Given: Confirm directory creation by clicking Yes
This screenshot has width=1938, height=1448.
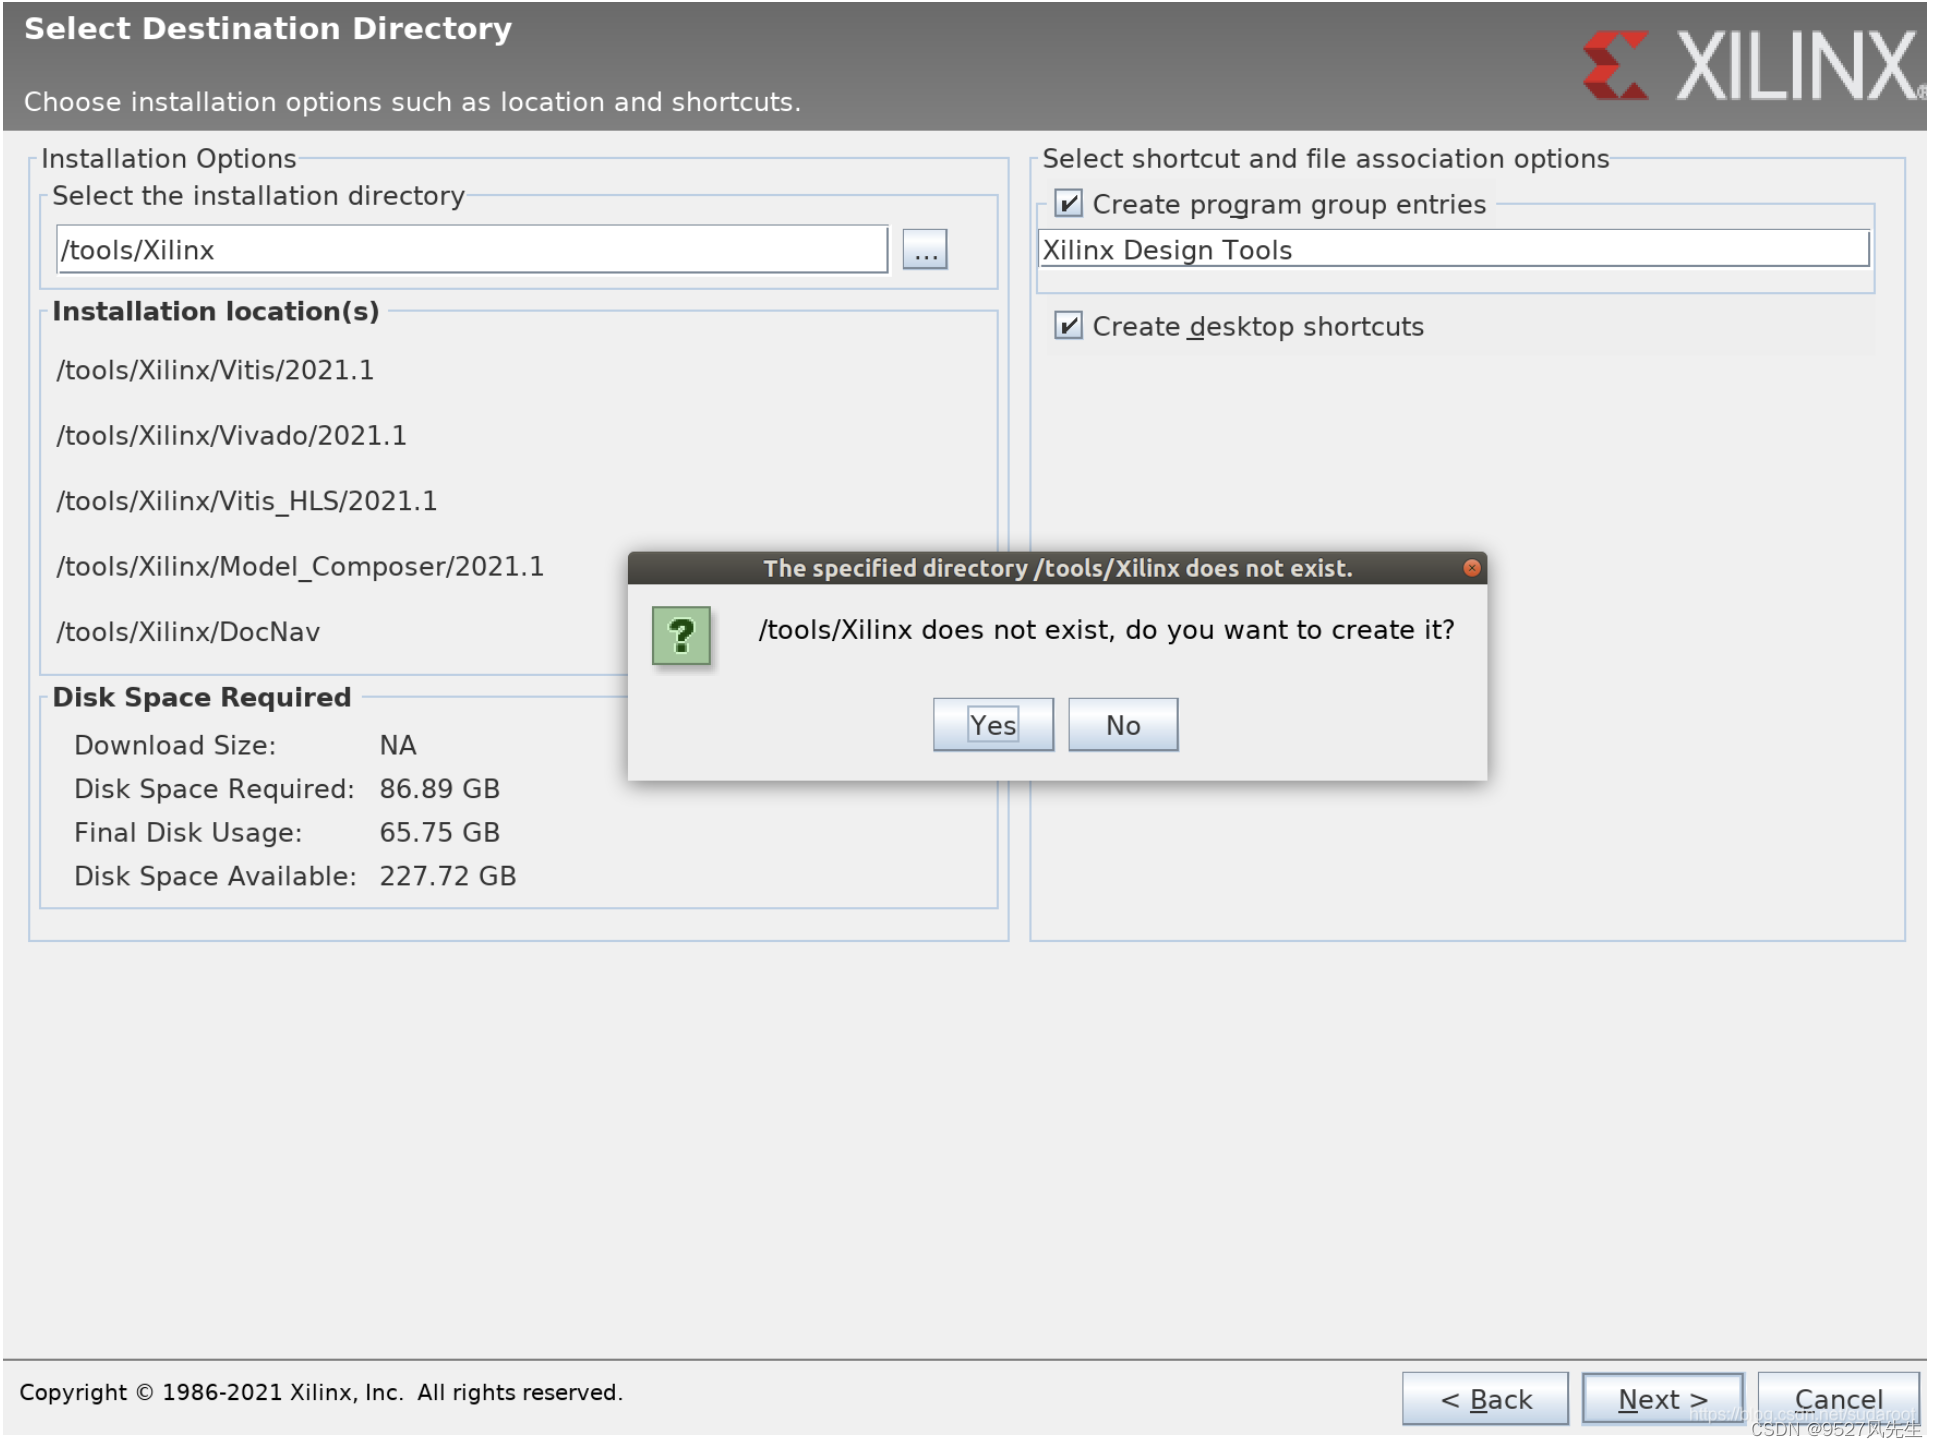Looking at the screenshot, I should point(992,724).
